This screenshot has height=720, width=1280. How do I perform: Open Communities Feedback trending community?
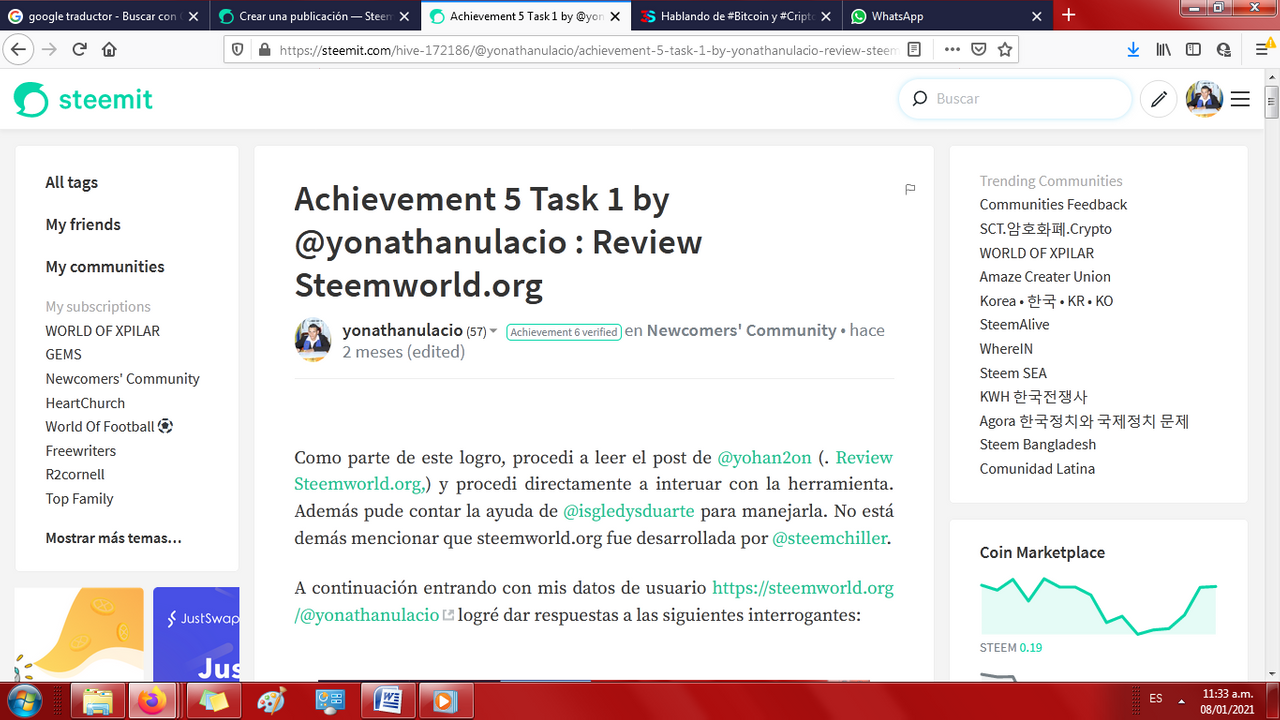click(1053, 204)
